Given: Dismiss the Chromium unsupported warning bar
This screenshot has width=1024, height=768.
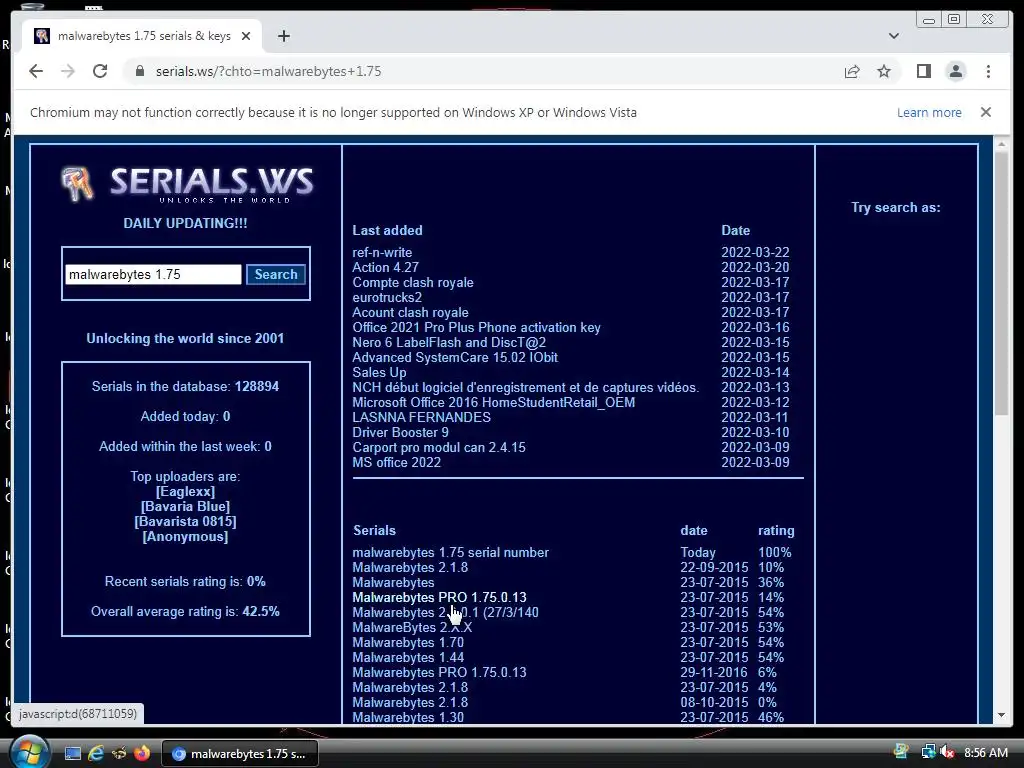Looking at the screenshot, I should (986, 112).
